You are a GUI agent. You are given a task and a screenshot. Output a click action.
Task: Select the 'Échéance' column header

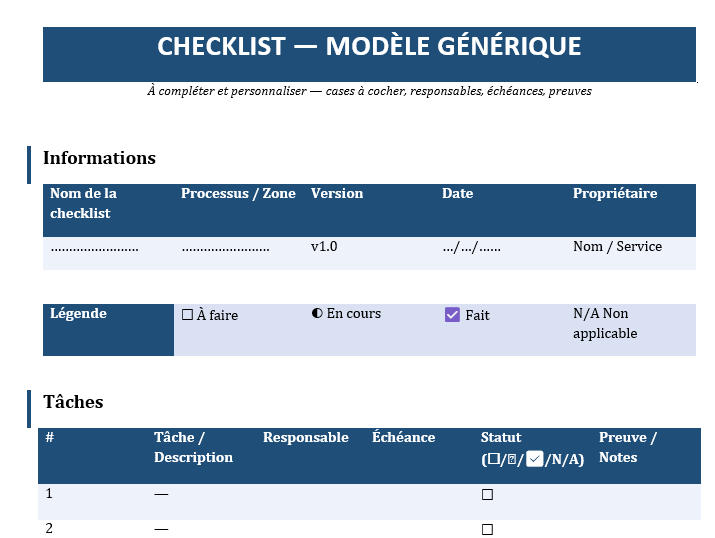(403, 438)
